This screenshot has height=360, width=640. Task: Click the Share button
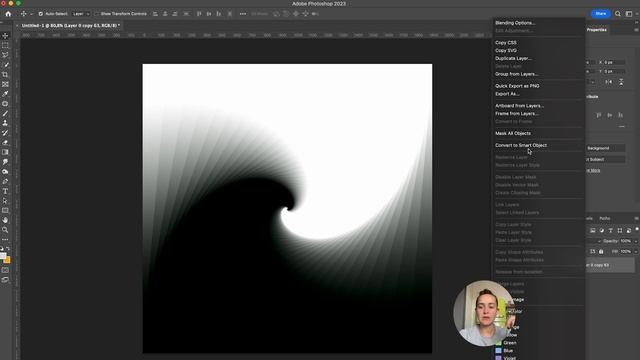pos(600,14)
